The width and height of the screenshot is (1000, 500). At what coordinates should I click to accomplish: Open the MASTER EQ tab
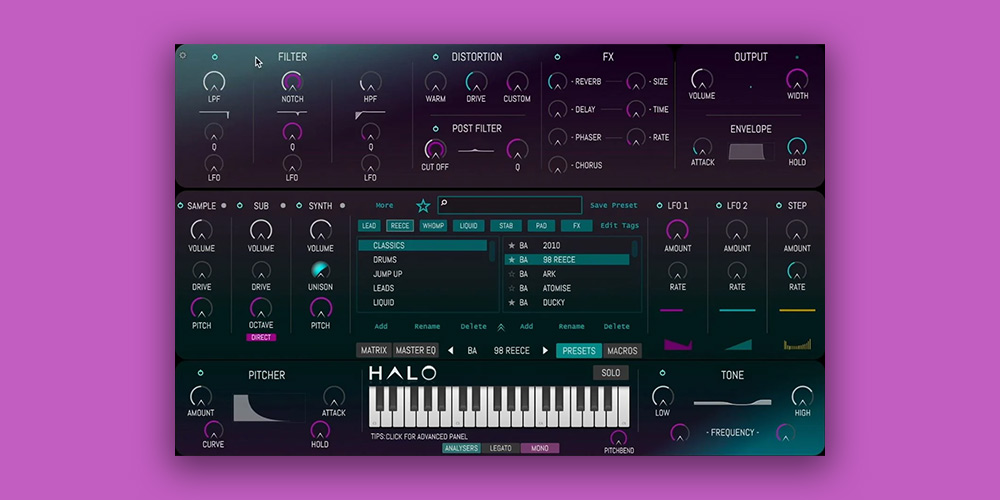coord(416,351)
